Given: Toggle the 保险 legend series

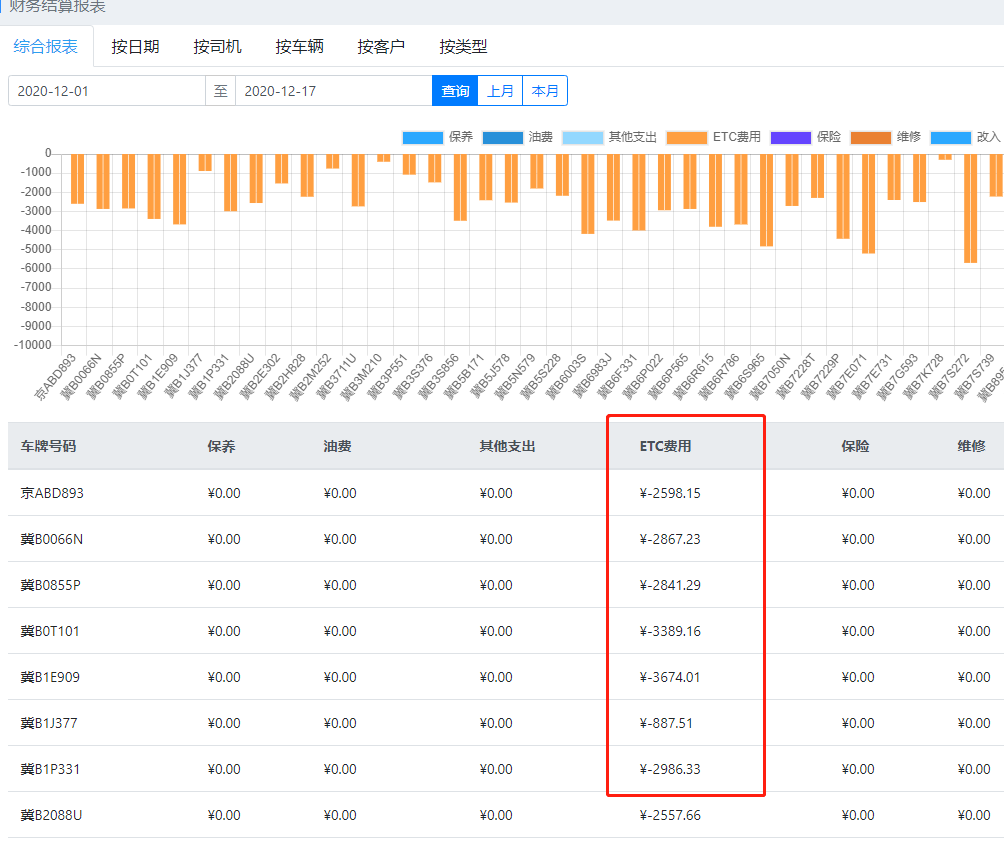Looking at the screenshot, I should pyautogui.click(x=790, y=137).
